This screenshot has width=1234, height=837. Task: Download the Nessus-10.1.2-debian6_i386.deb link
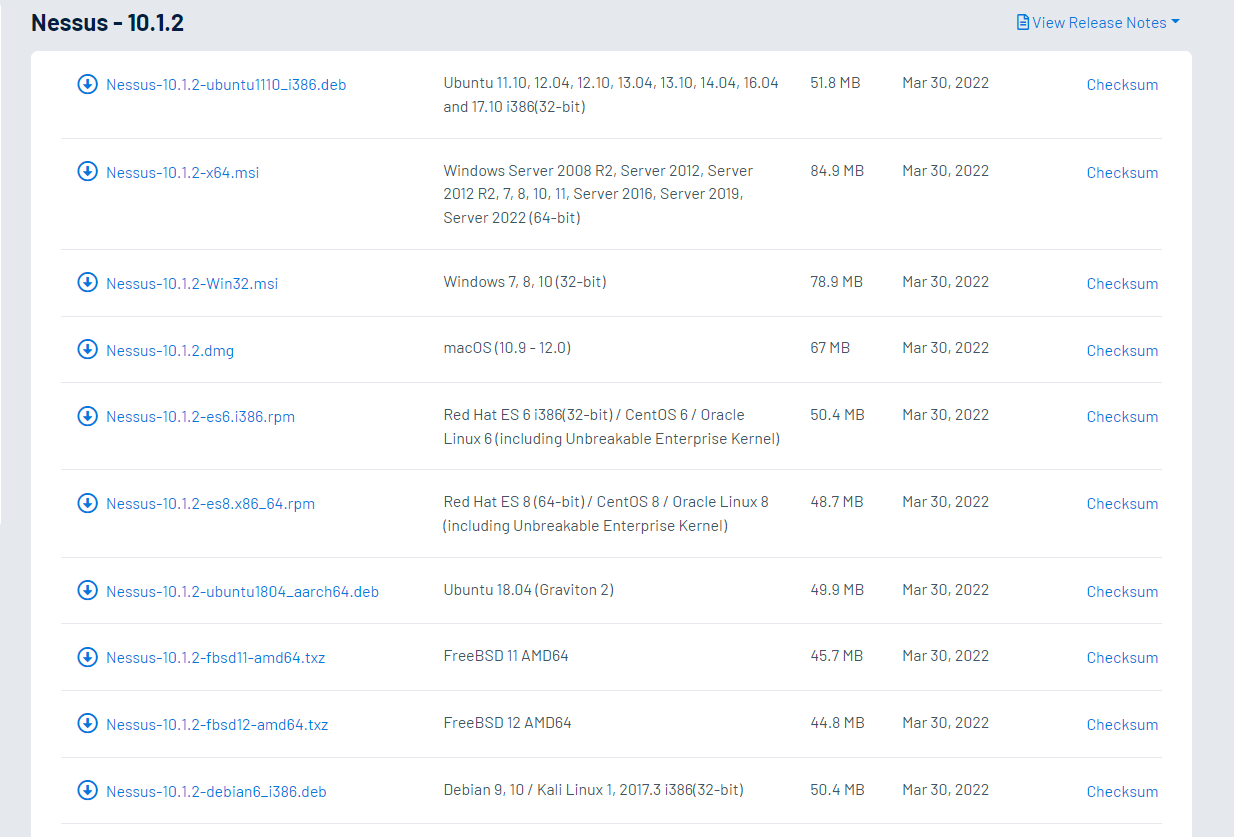216,792
